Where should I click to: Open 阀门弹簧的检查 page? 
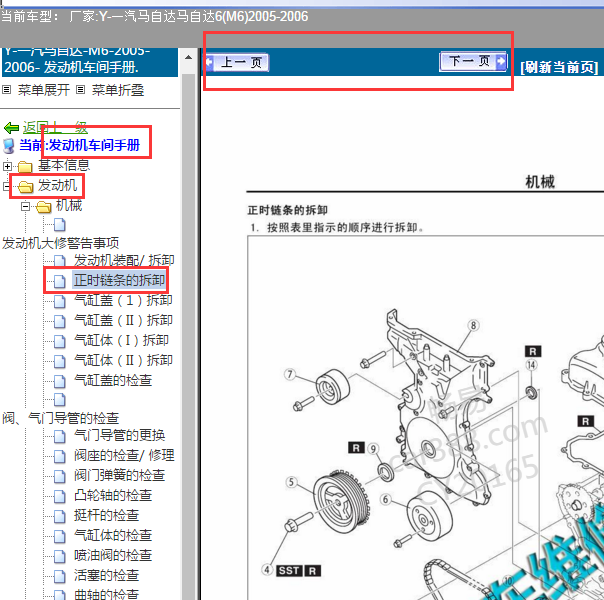tap(119, 475)
